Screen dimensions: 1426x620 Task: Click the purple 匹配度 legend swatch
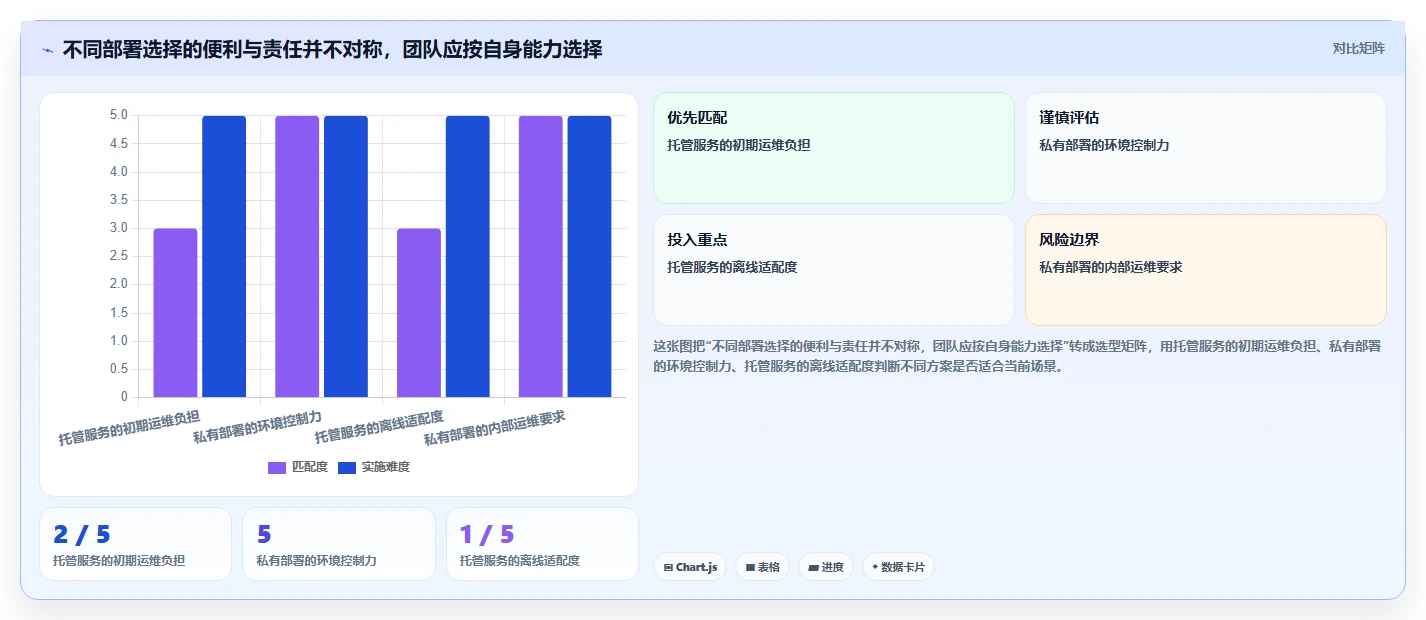tap(277, 467)
